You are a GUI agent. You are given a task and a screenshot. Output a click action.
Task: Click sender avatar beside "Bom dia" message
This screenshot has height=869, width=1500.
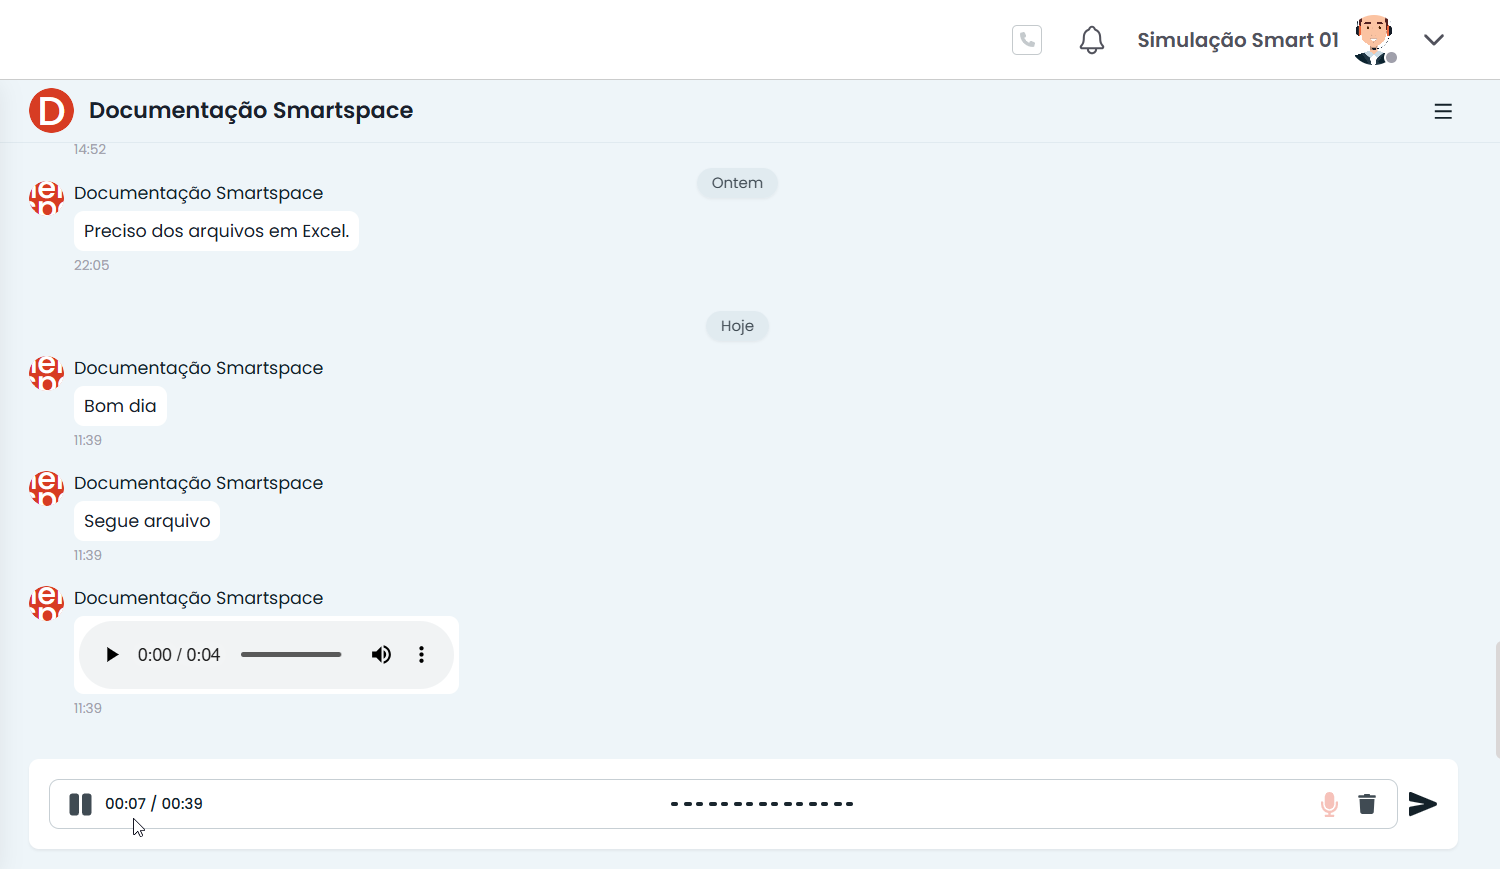click(46, 373)
